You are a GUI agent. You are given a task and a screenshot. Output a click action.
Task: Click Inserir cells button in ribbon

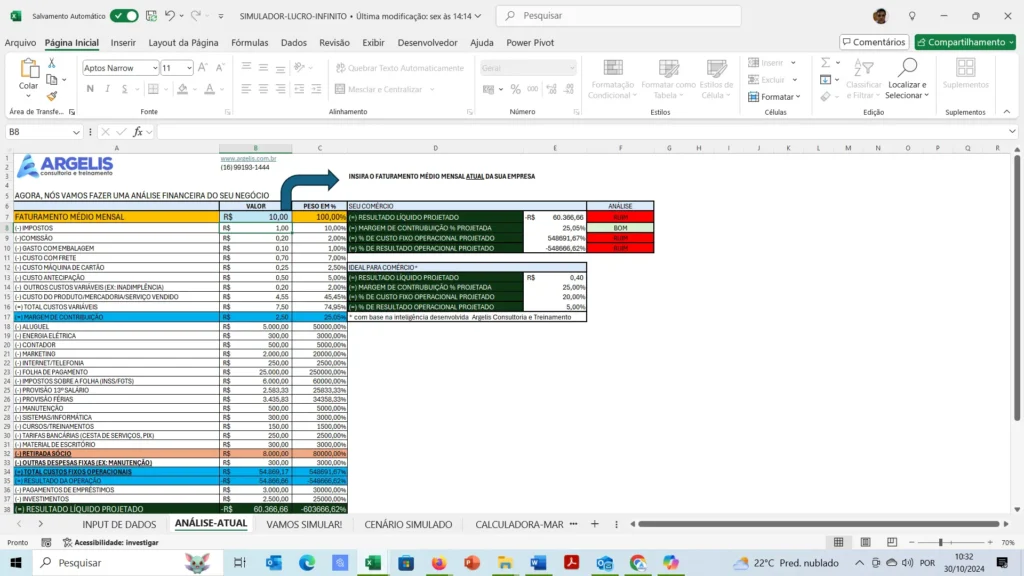click(765, 63)
